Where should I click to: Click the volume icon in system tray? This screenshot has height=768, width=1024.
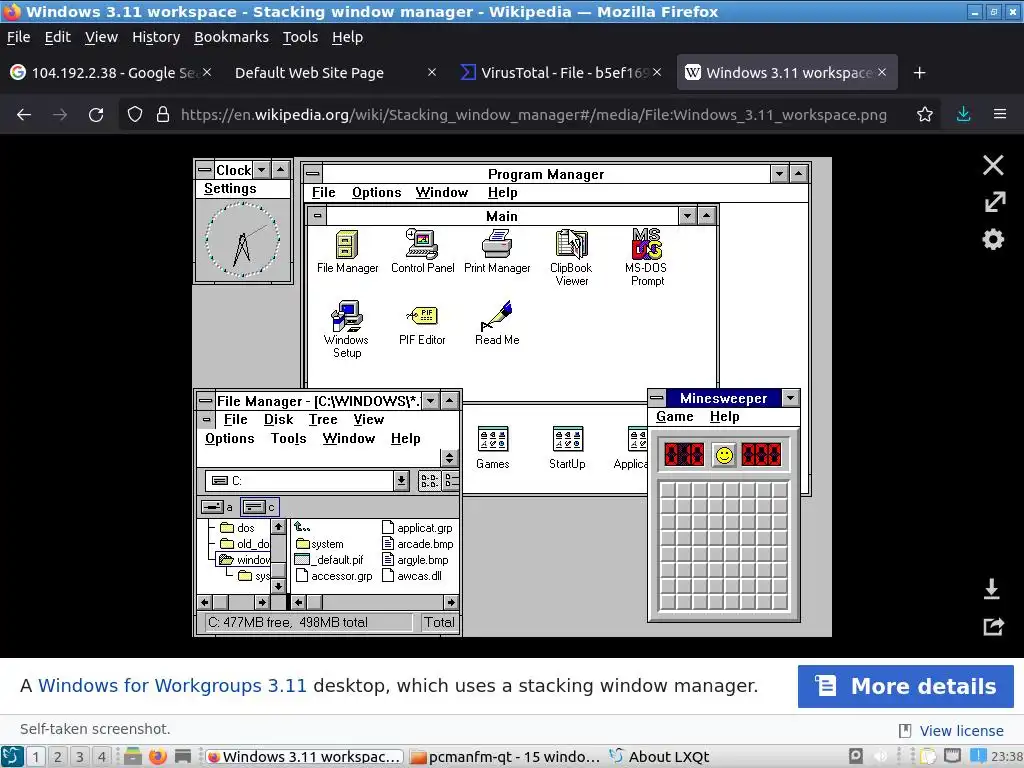point(880,756)
